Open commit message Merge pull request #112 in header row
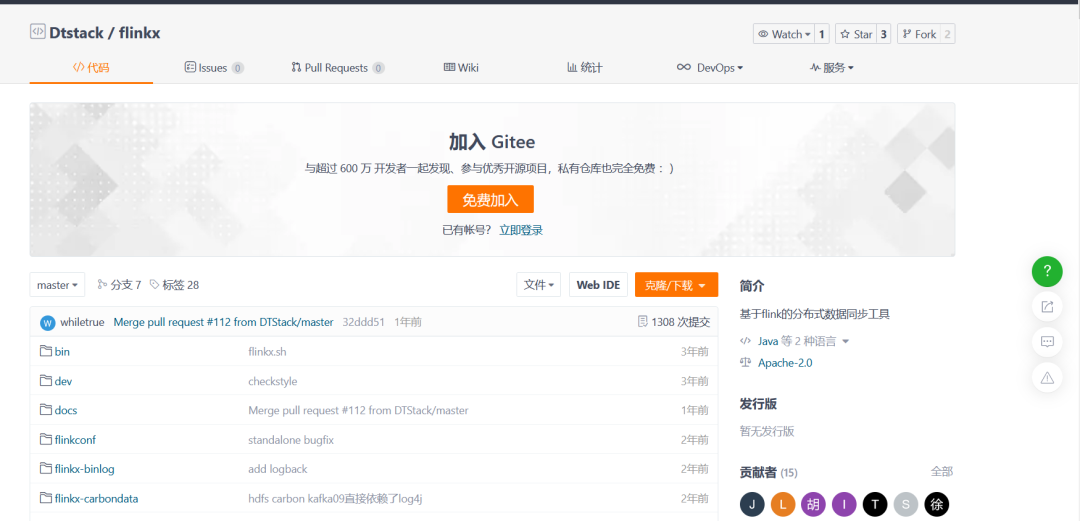 point(223,322)
